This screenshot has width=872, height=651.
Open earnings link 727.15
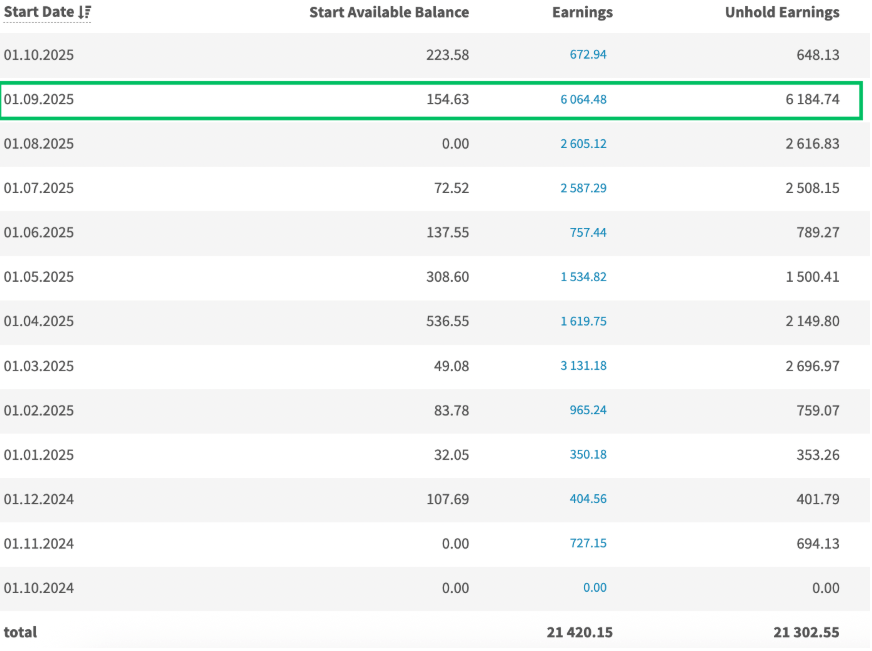coord(587,544)
